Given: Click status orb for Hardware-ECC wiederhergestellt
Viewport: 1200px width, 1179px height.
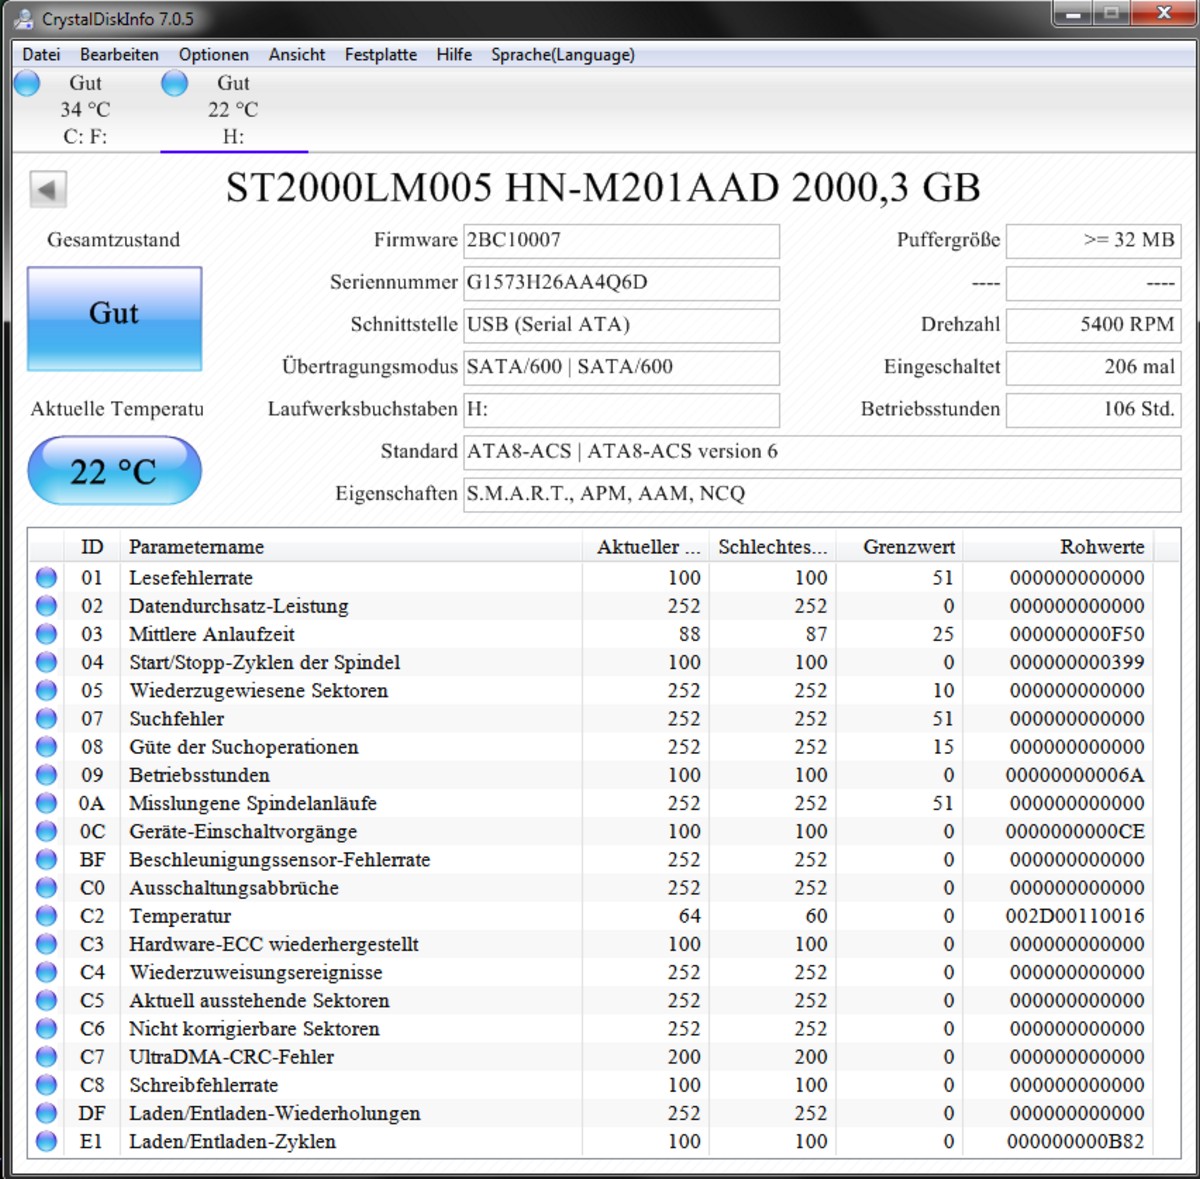Looking at the screenshot, I should (x=46, y=944).
